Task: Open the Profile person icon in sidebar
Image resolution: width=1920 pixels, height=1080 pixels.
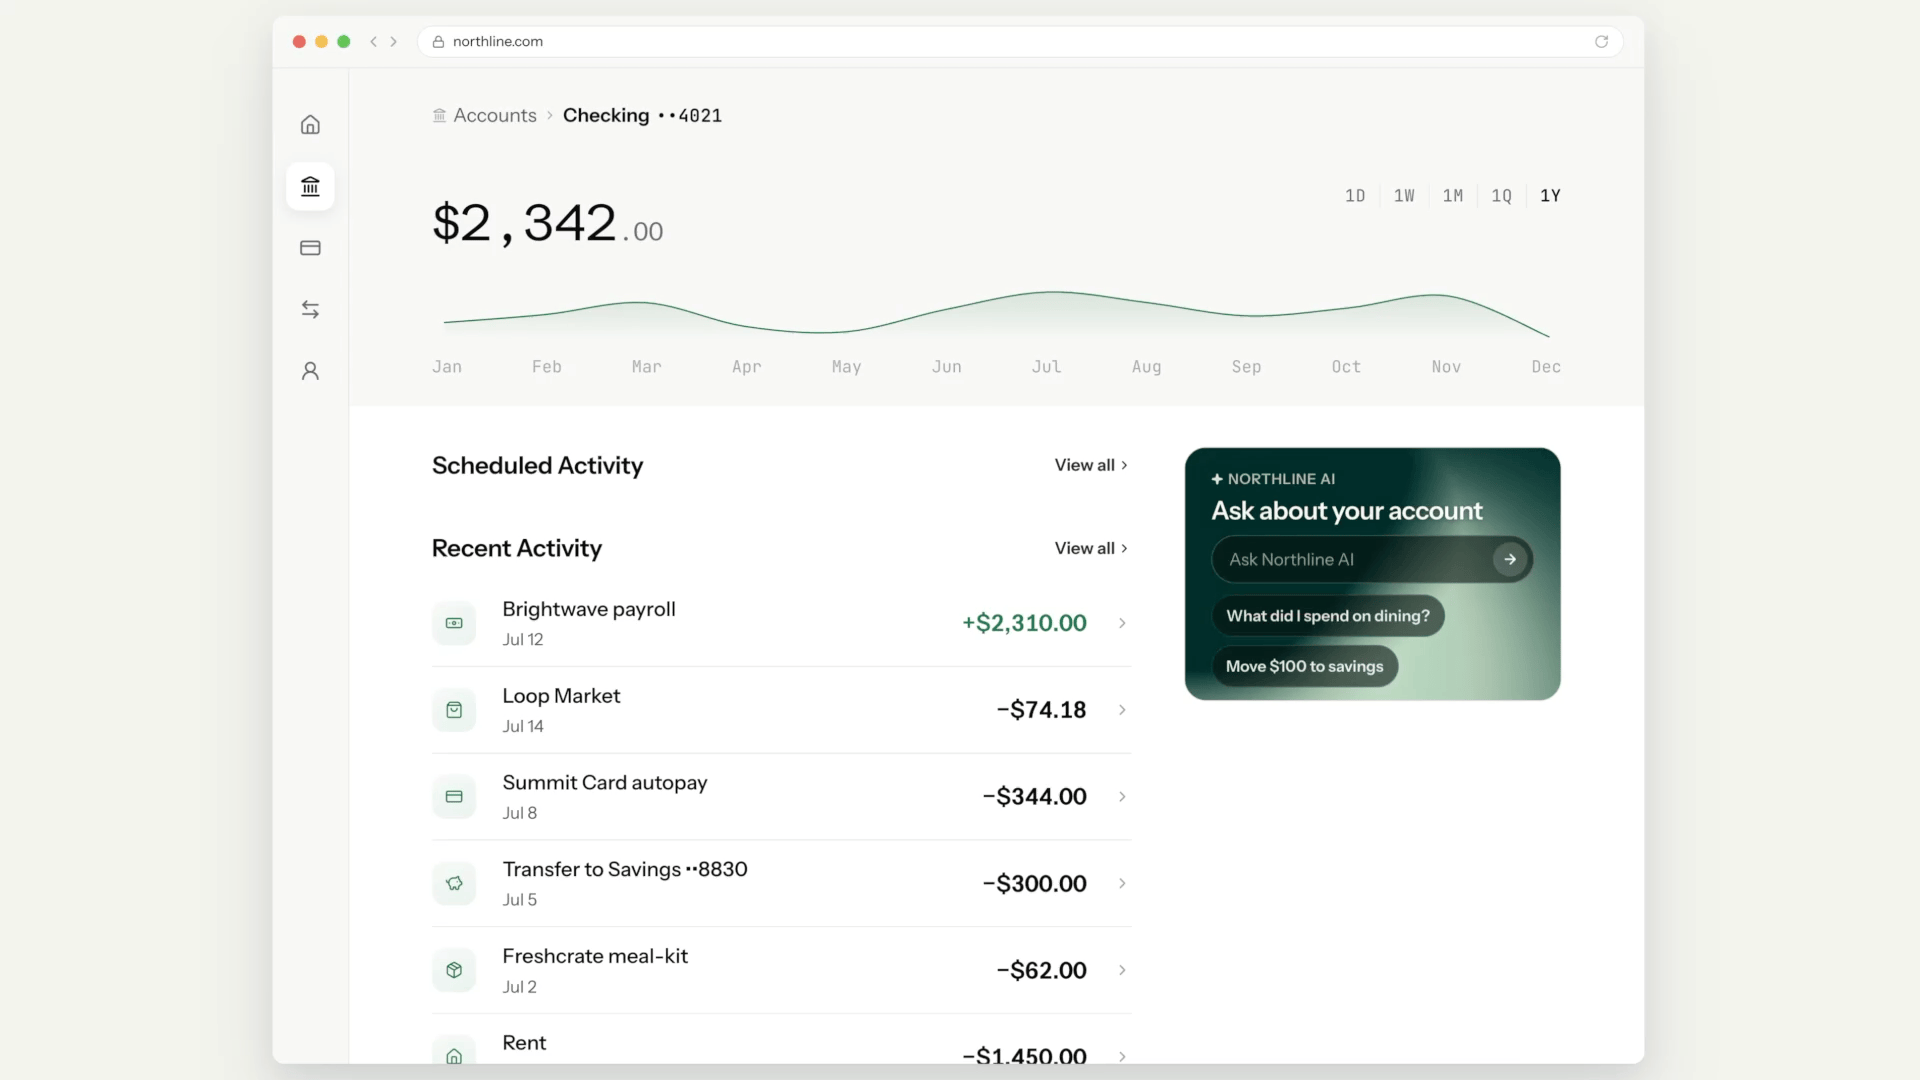Action: (310, 371)
